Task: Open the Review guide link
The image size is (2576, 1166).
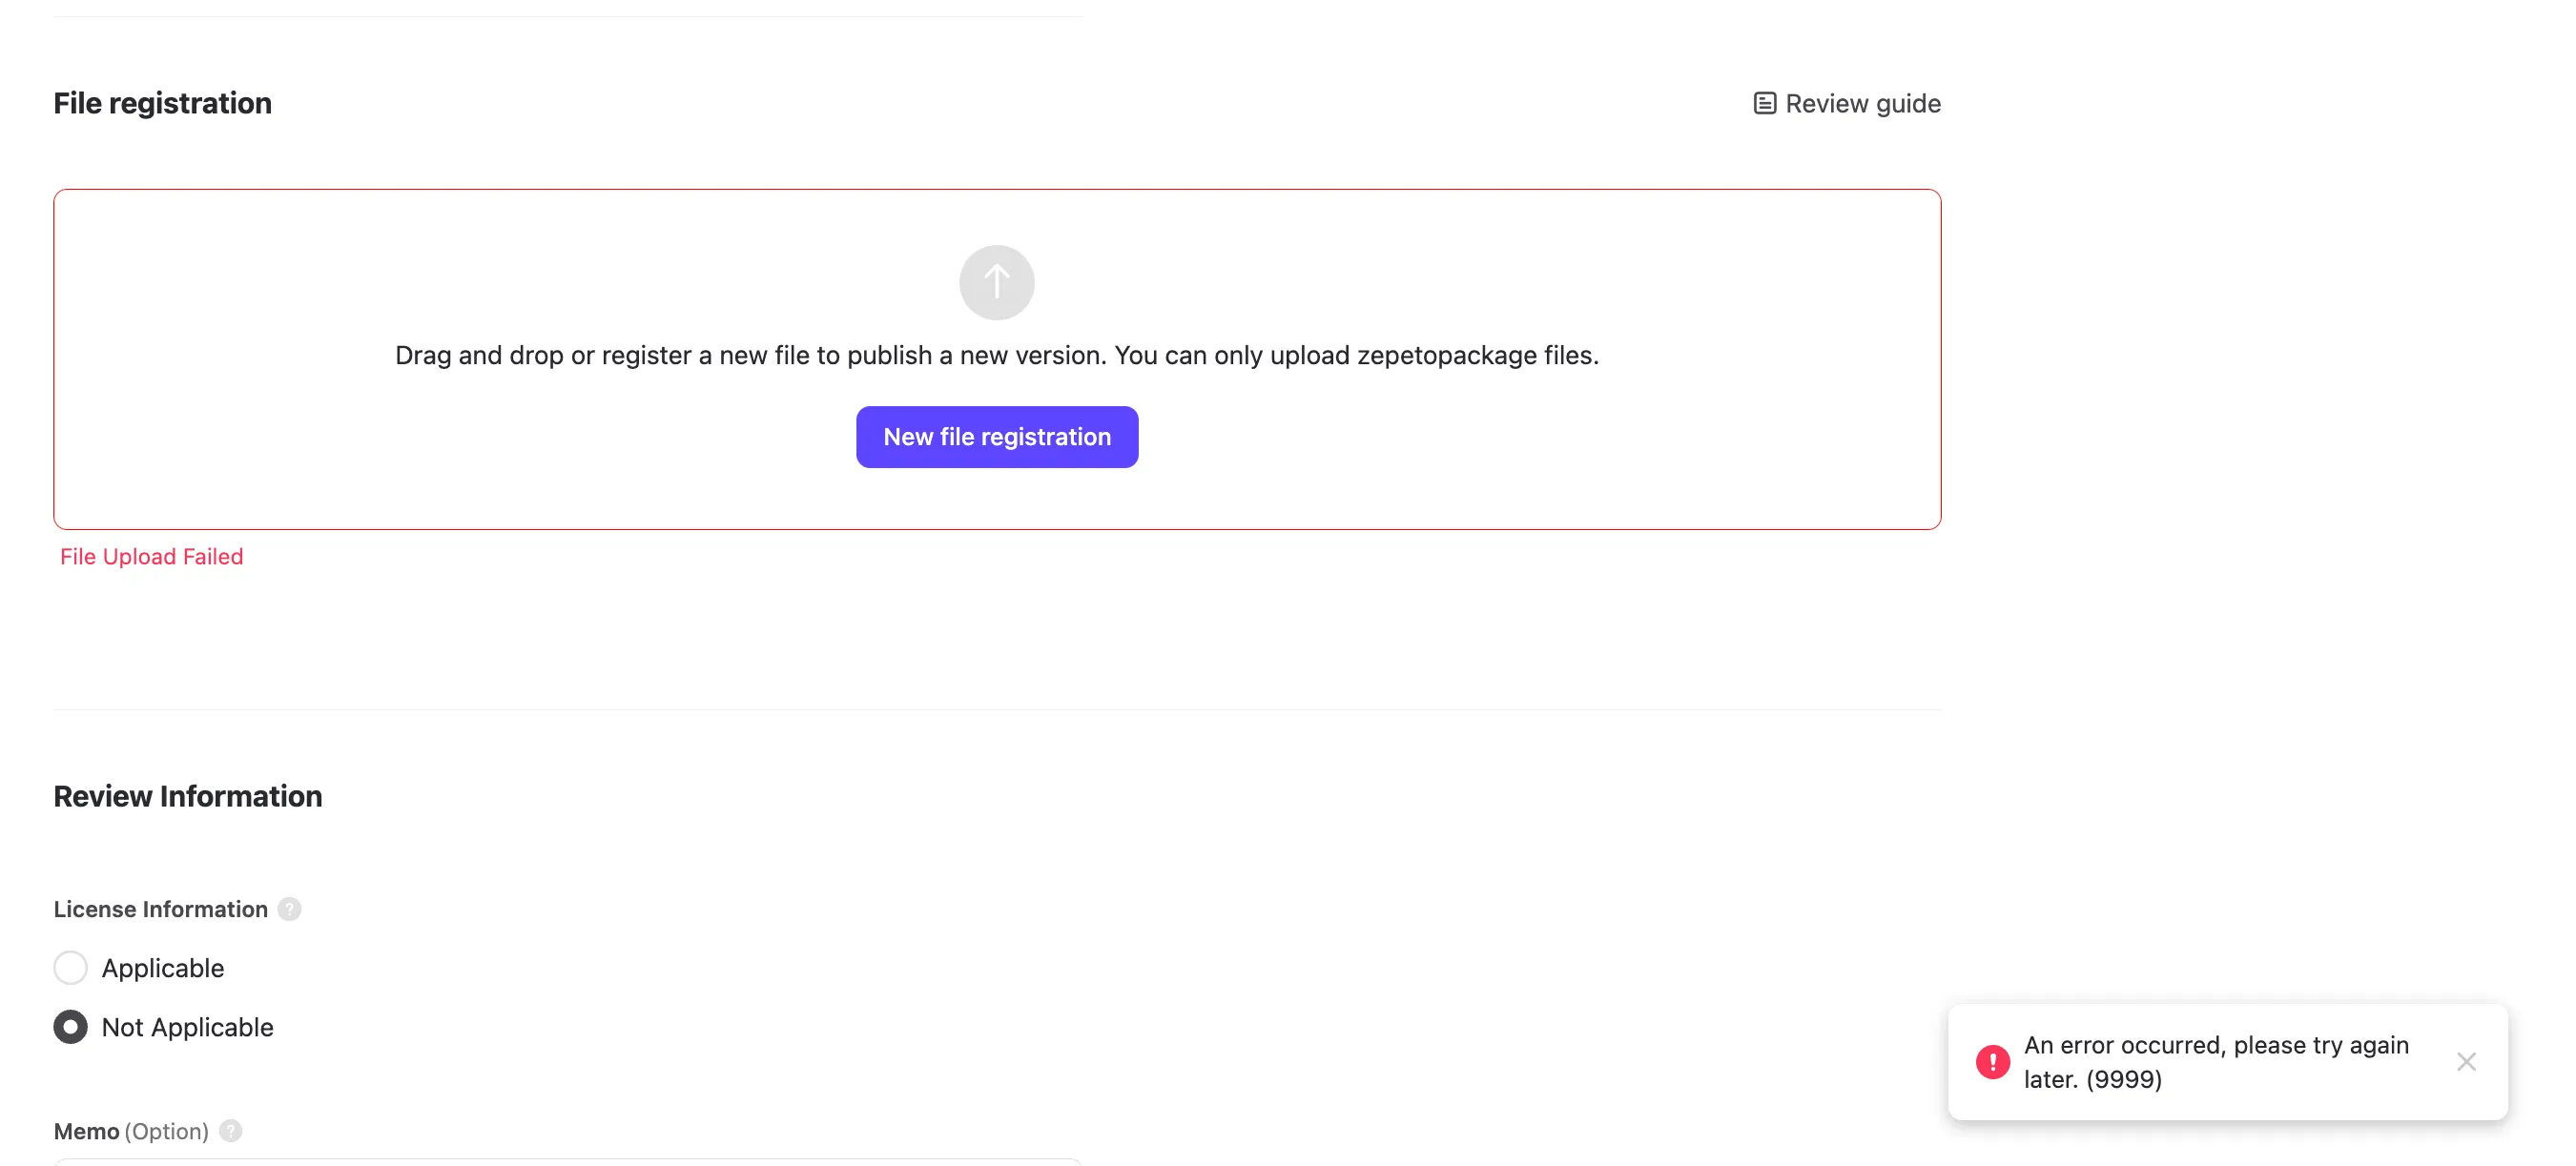Action: click(x=1846, y=103)
